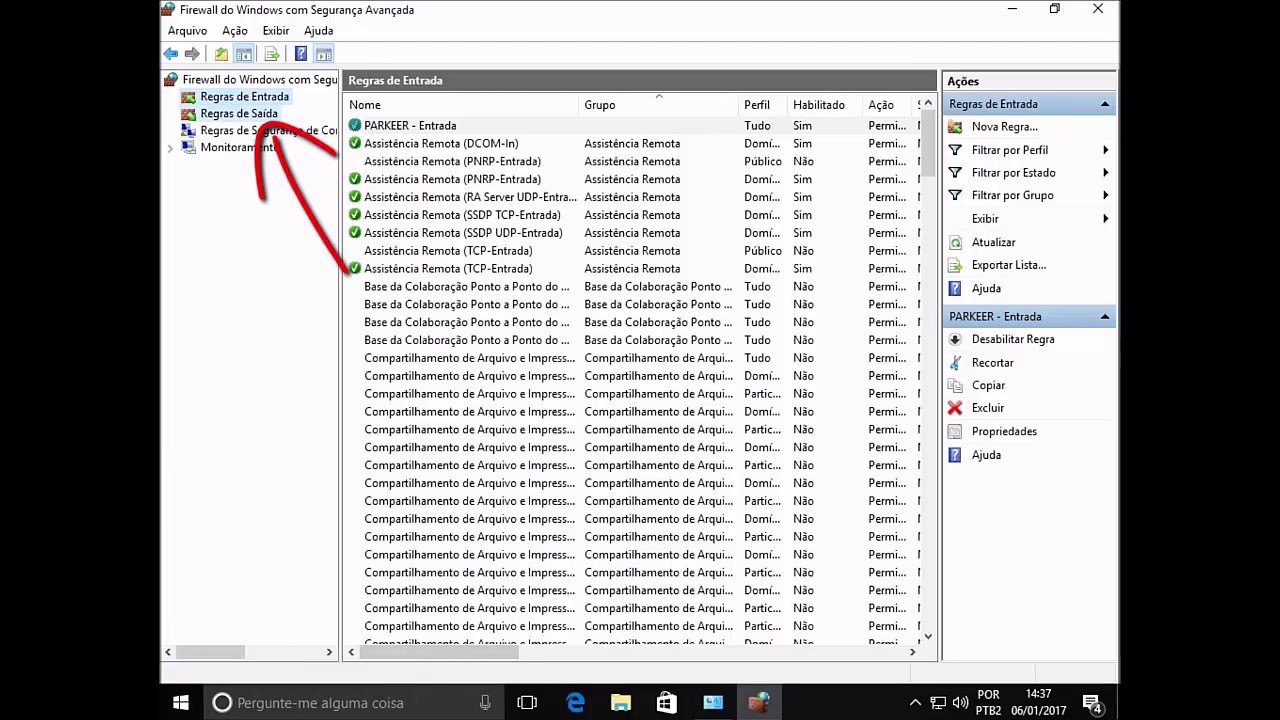Viewport: 1280px width, 720px height.
Task: Open the Exibir menu in menu bar
Action: click(276, 31)
